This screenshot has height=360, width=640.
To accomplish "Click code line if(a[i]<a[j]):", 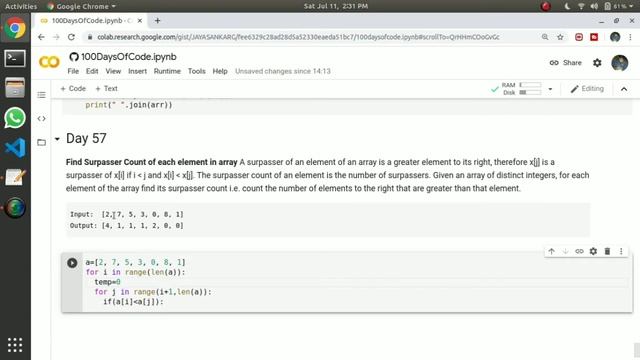I will pos(133,302).
